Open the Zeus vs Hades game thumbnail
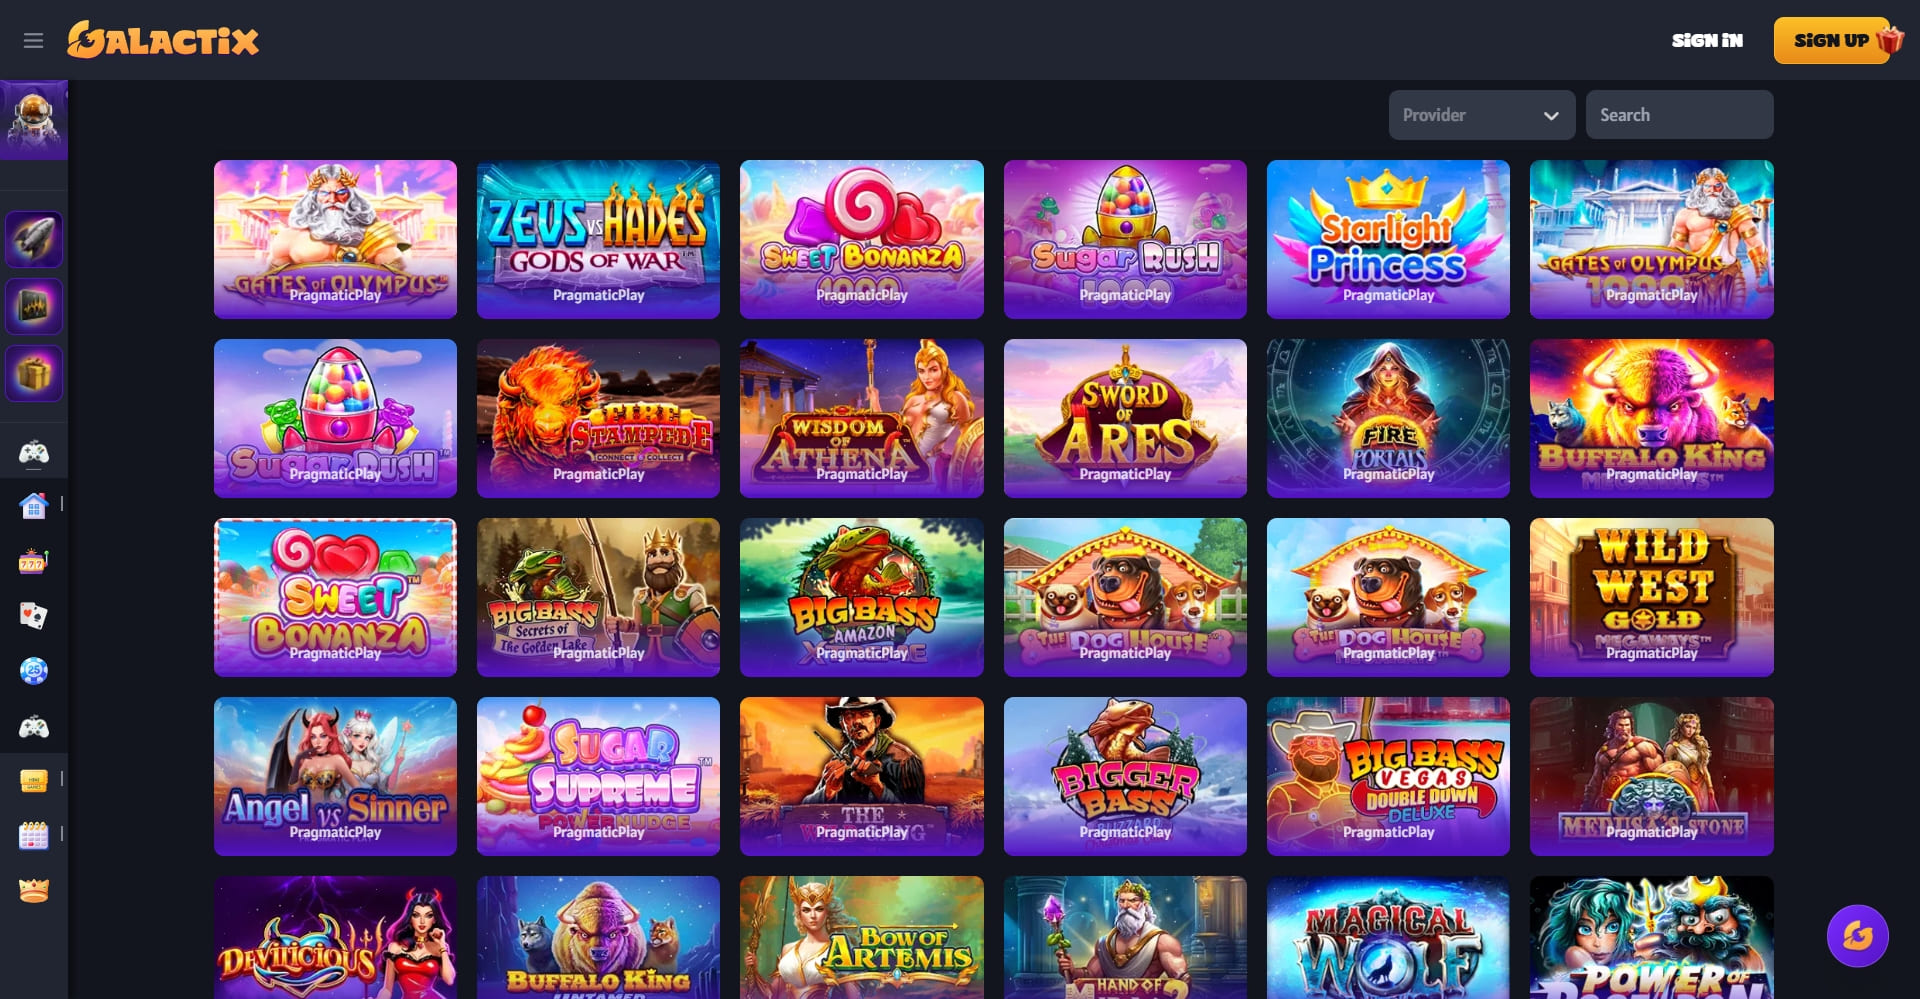 pos(598,239)
